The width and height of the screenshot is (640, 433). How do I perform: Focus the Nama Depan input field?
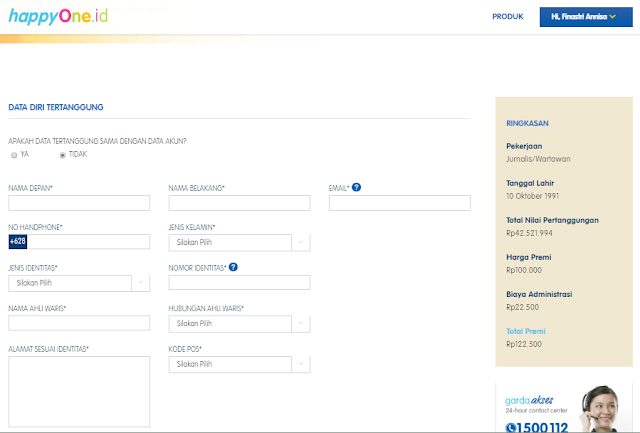79,203
